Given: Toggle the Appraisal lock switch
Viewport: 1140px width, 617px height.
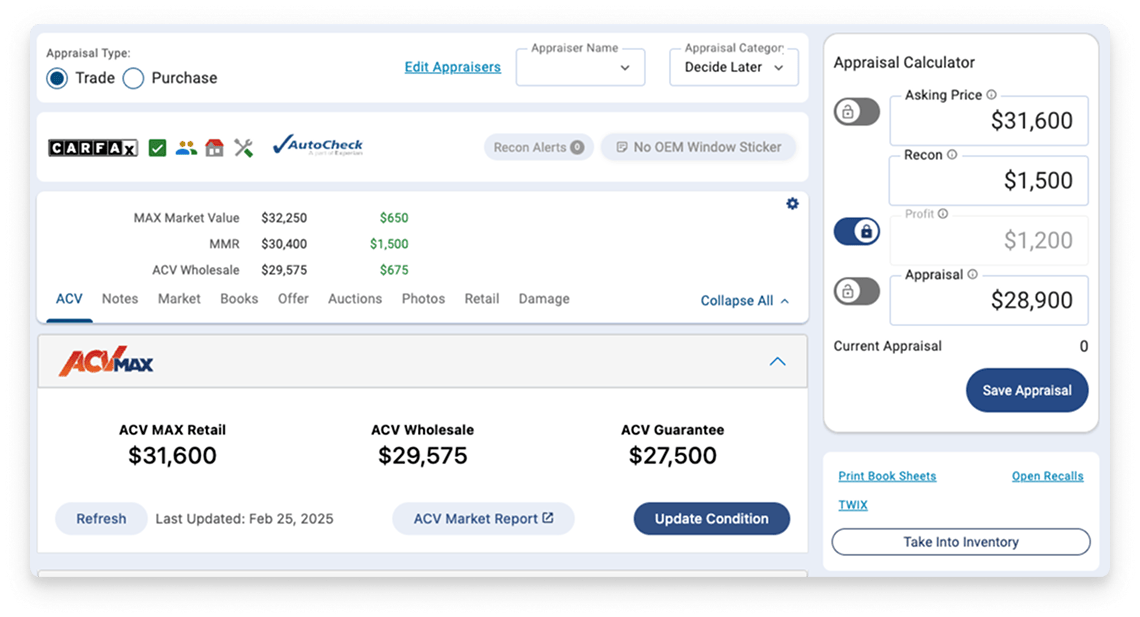Looking at the screenshot, I should click(856, 291).
